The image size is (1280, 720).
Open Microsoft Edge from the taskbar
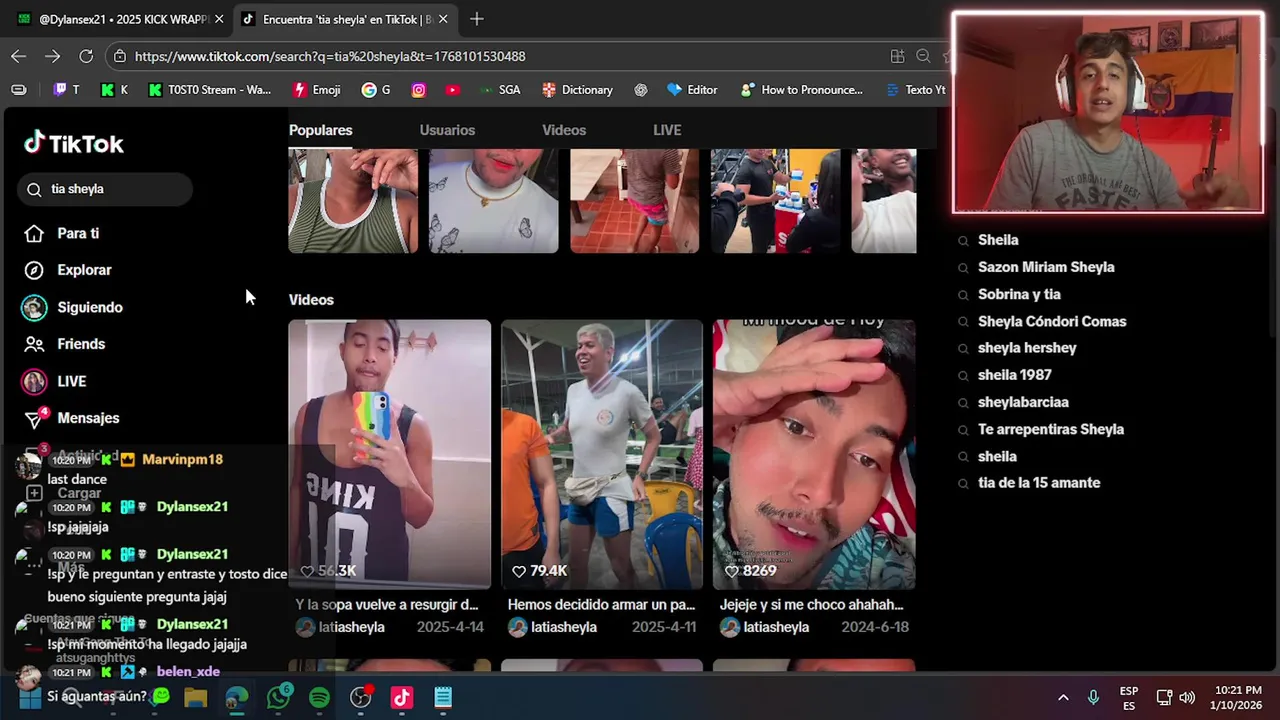[237, 697]
